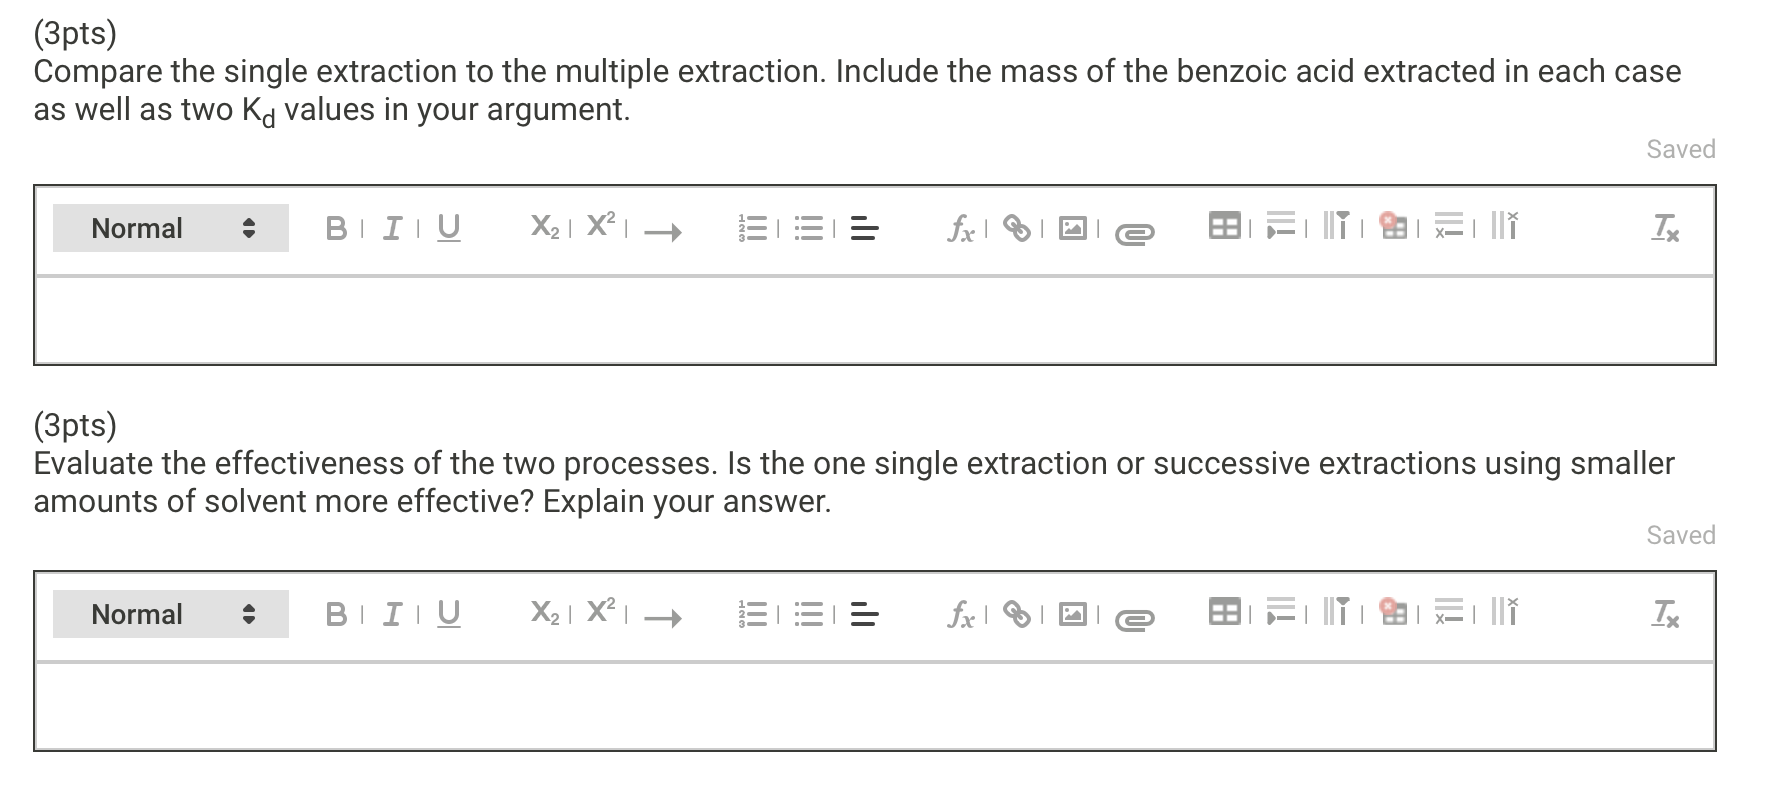Use the delete table icon in first toolbar

point(1394,227)
